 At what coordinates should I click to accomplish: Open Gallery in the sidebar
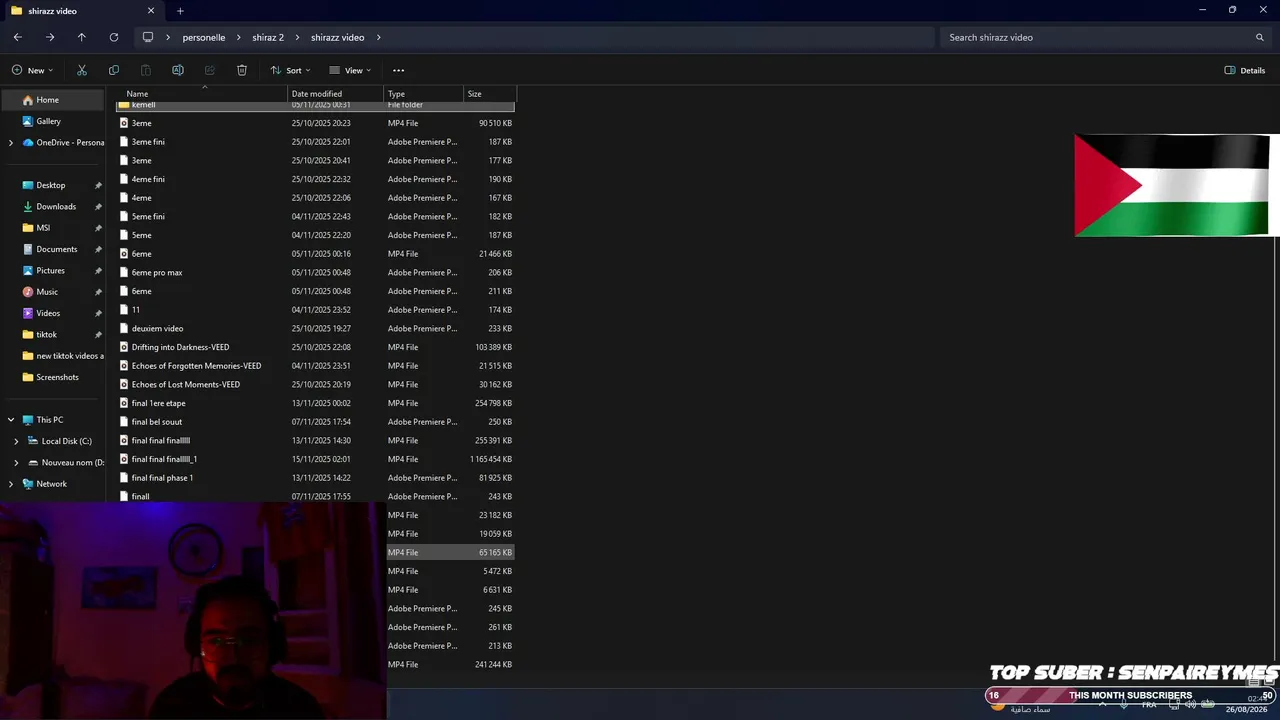[x=48, y=121]
